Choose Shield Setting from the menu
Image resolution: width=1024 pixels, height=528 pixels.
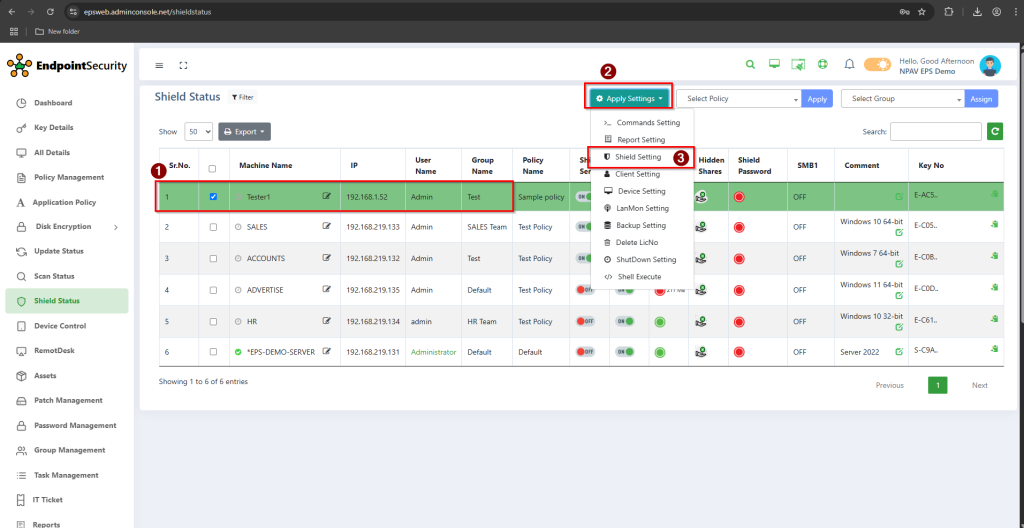[638, 157]
